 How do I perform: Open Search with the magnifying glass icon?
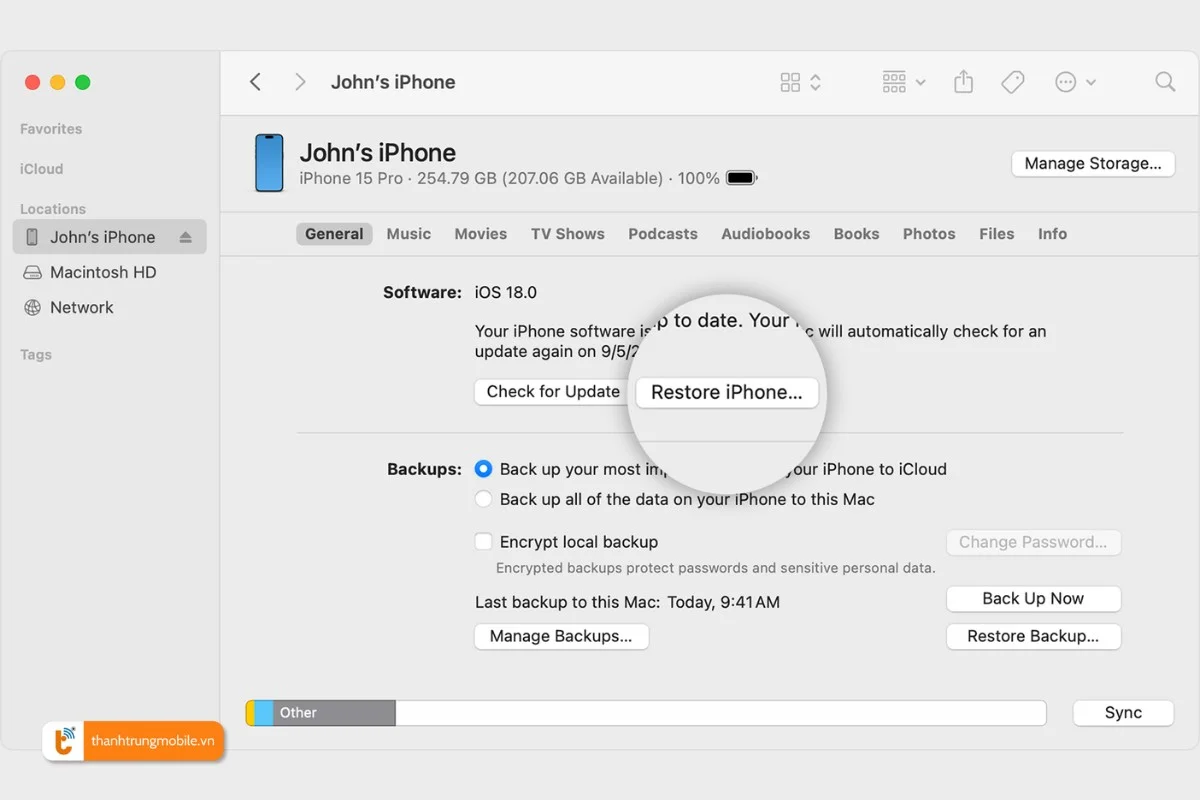click(1164, 82)
